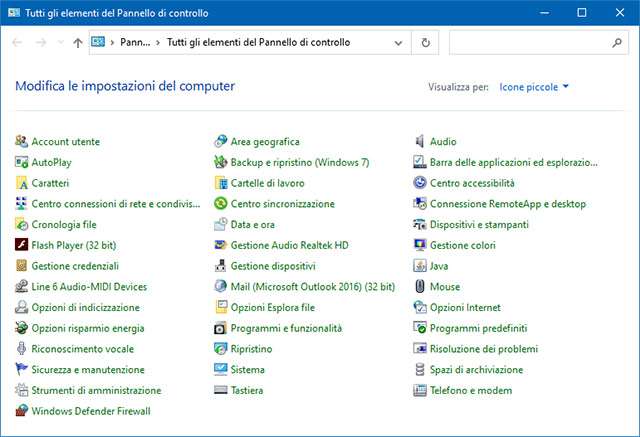Open the Line 6 Audio-MIDI Devices icon
Image resolution: width=640 pixels, height=437 pixels.
tap(22, 287)
